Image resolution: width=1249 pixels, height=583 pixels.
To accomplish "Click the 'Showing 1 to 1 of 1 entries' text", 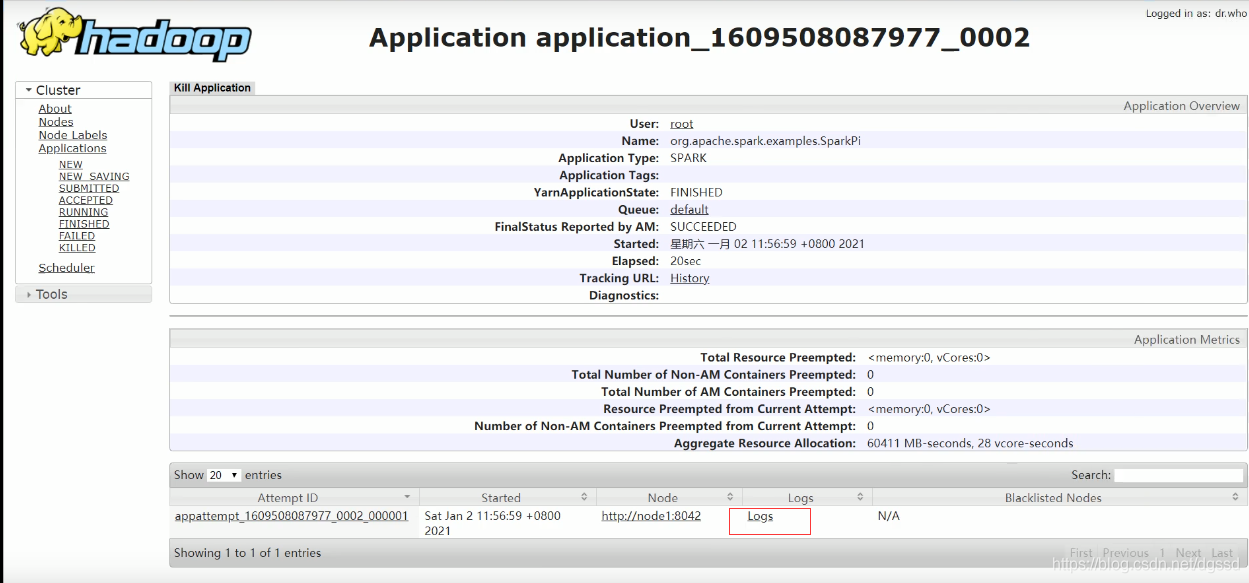I will click(x=248, y=553).
